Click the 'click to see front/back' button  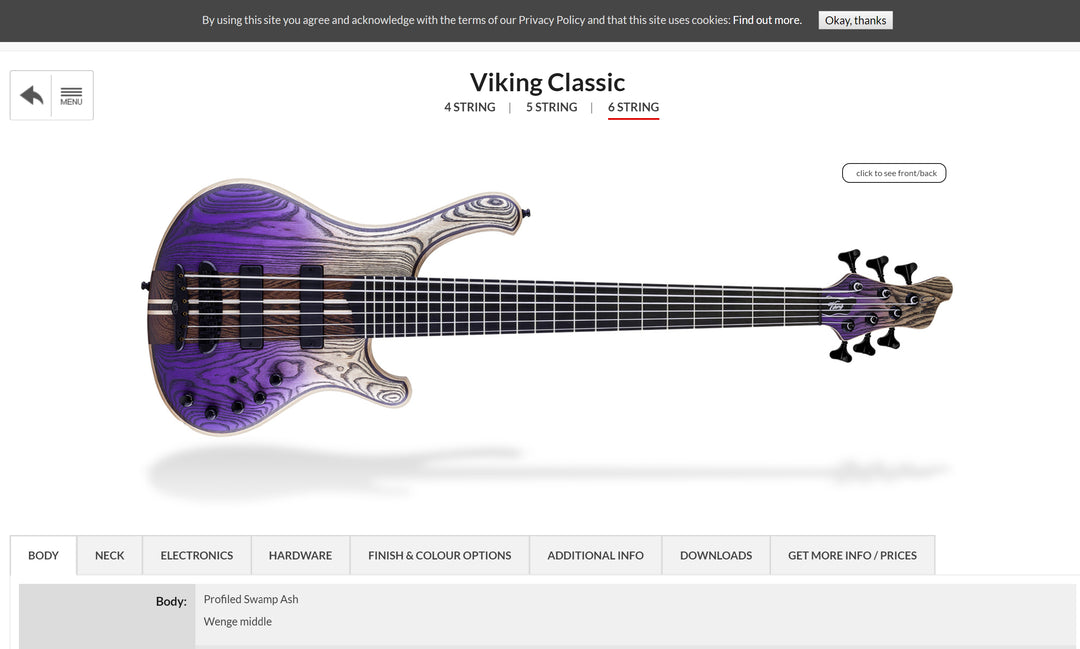pos(894,173)
